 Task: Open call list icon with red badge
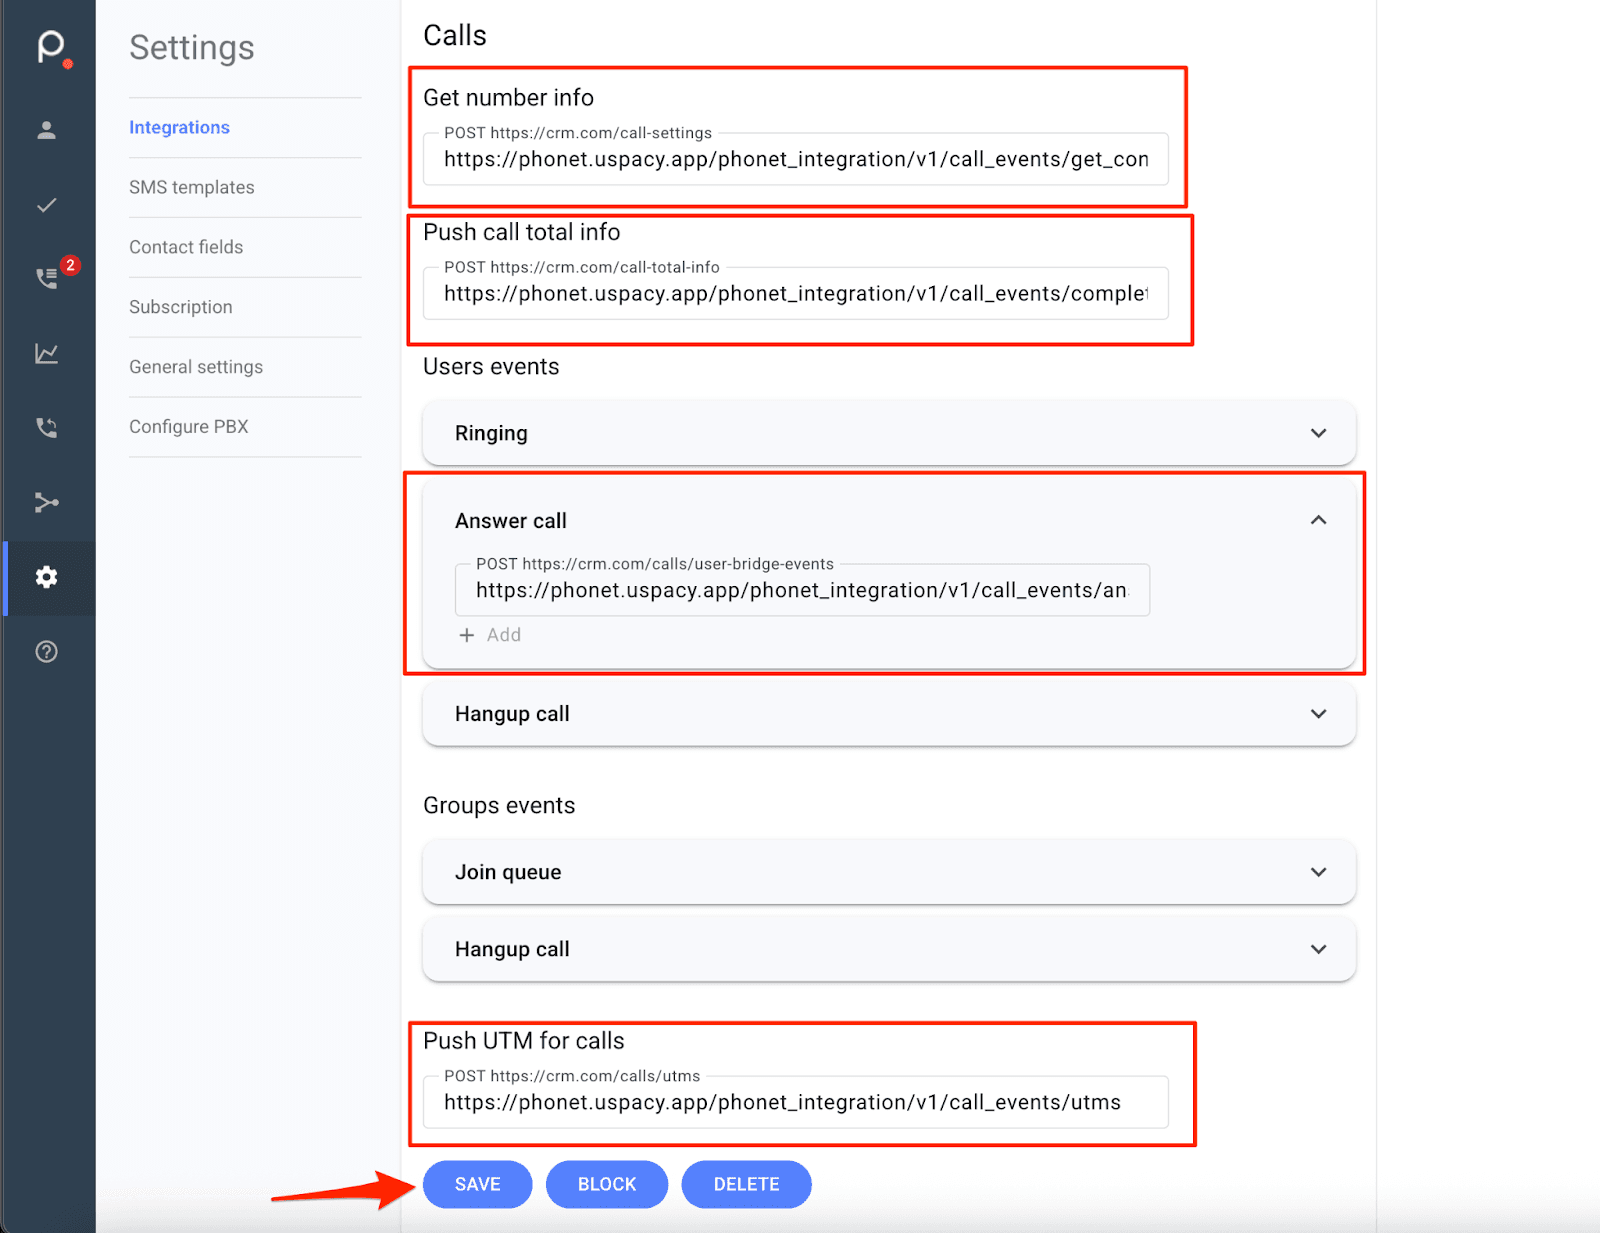click(x=47, y=278)
